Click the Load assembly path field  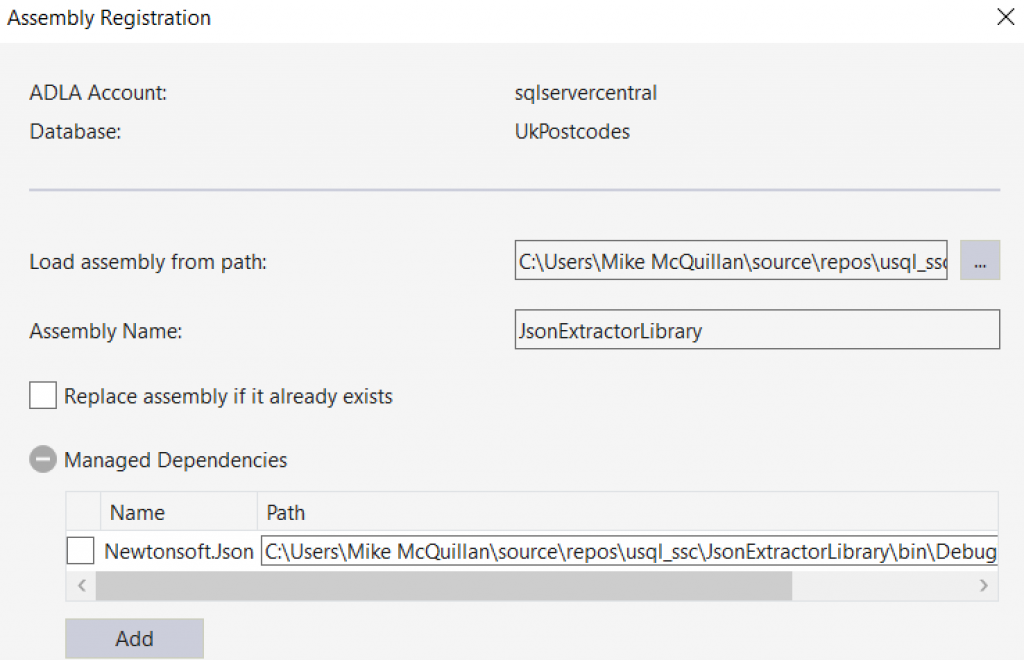(731, 261)
